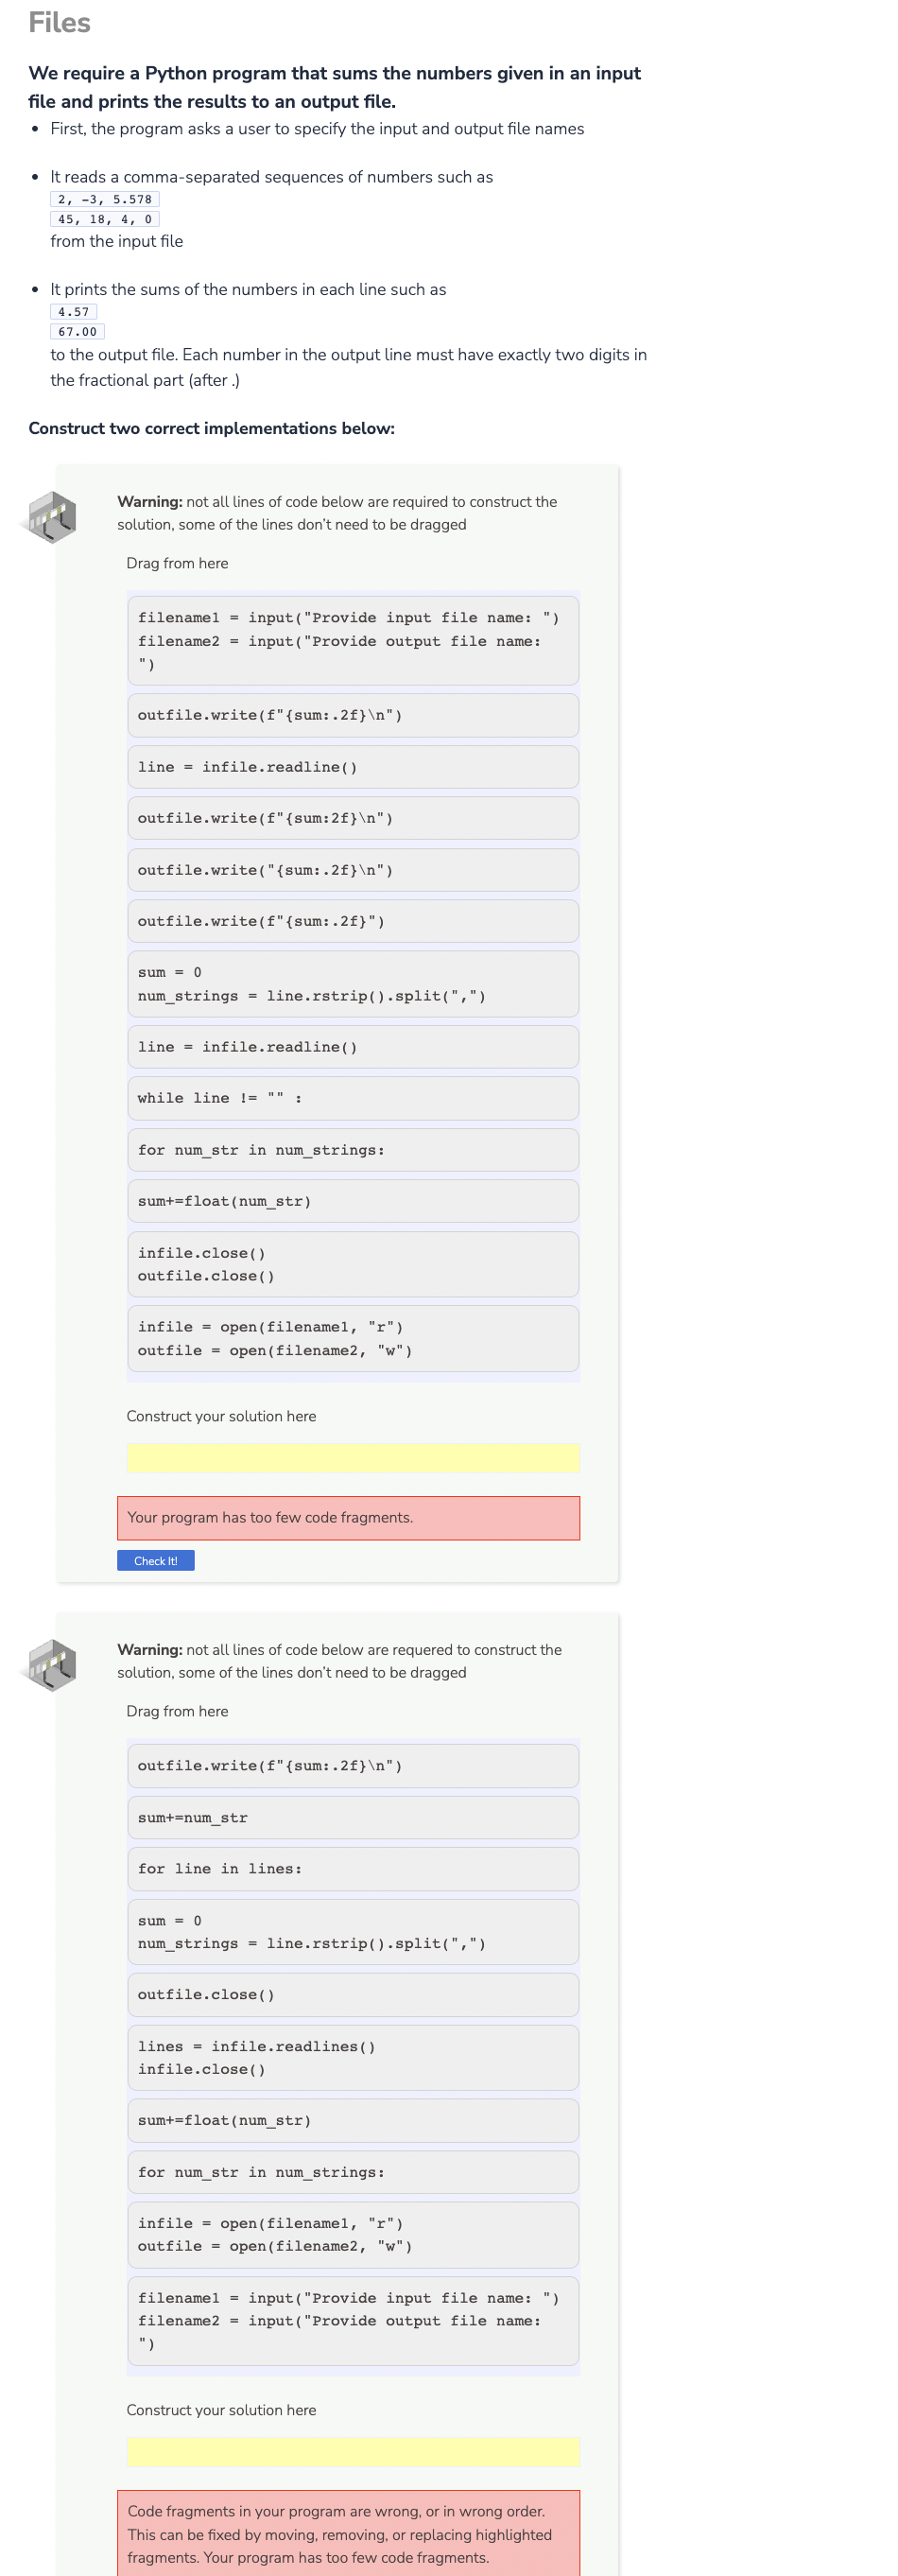898x2576 pixels.
Task: Select the outfile.write("{sum:.2f}\n") fragment without f prefix
Action: (353, 871)
